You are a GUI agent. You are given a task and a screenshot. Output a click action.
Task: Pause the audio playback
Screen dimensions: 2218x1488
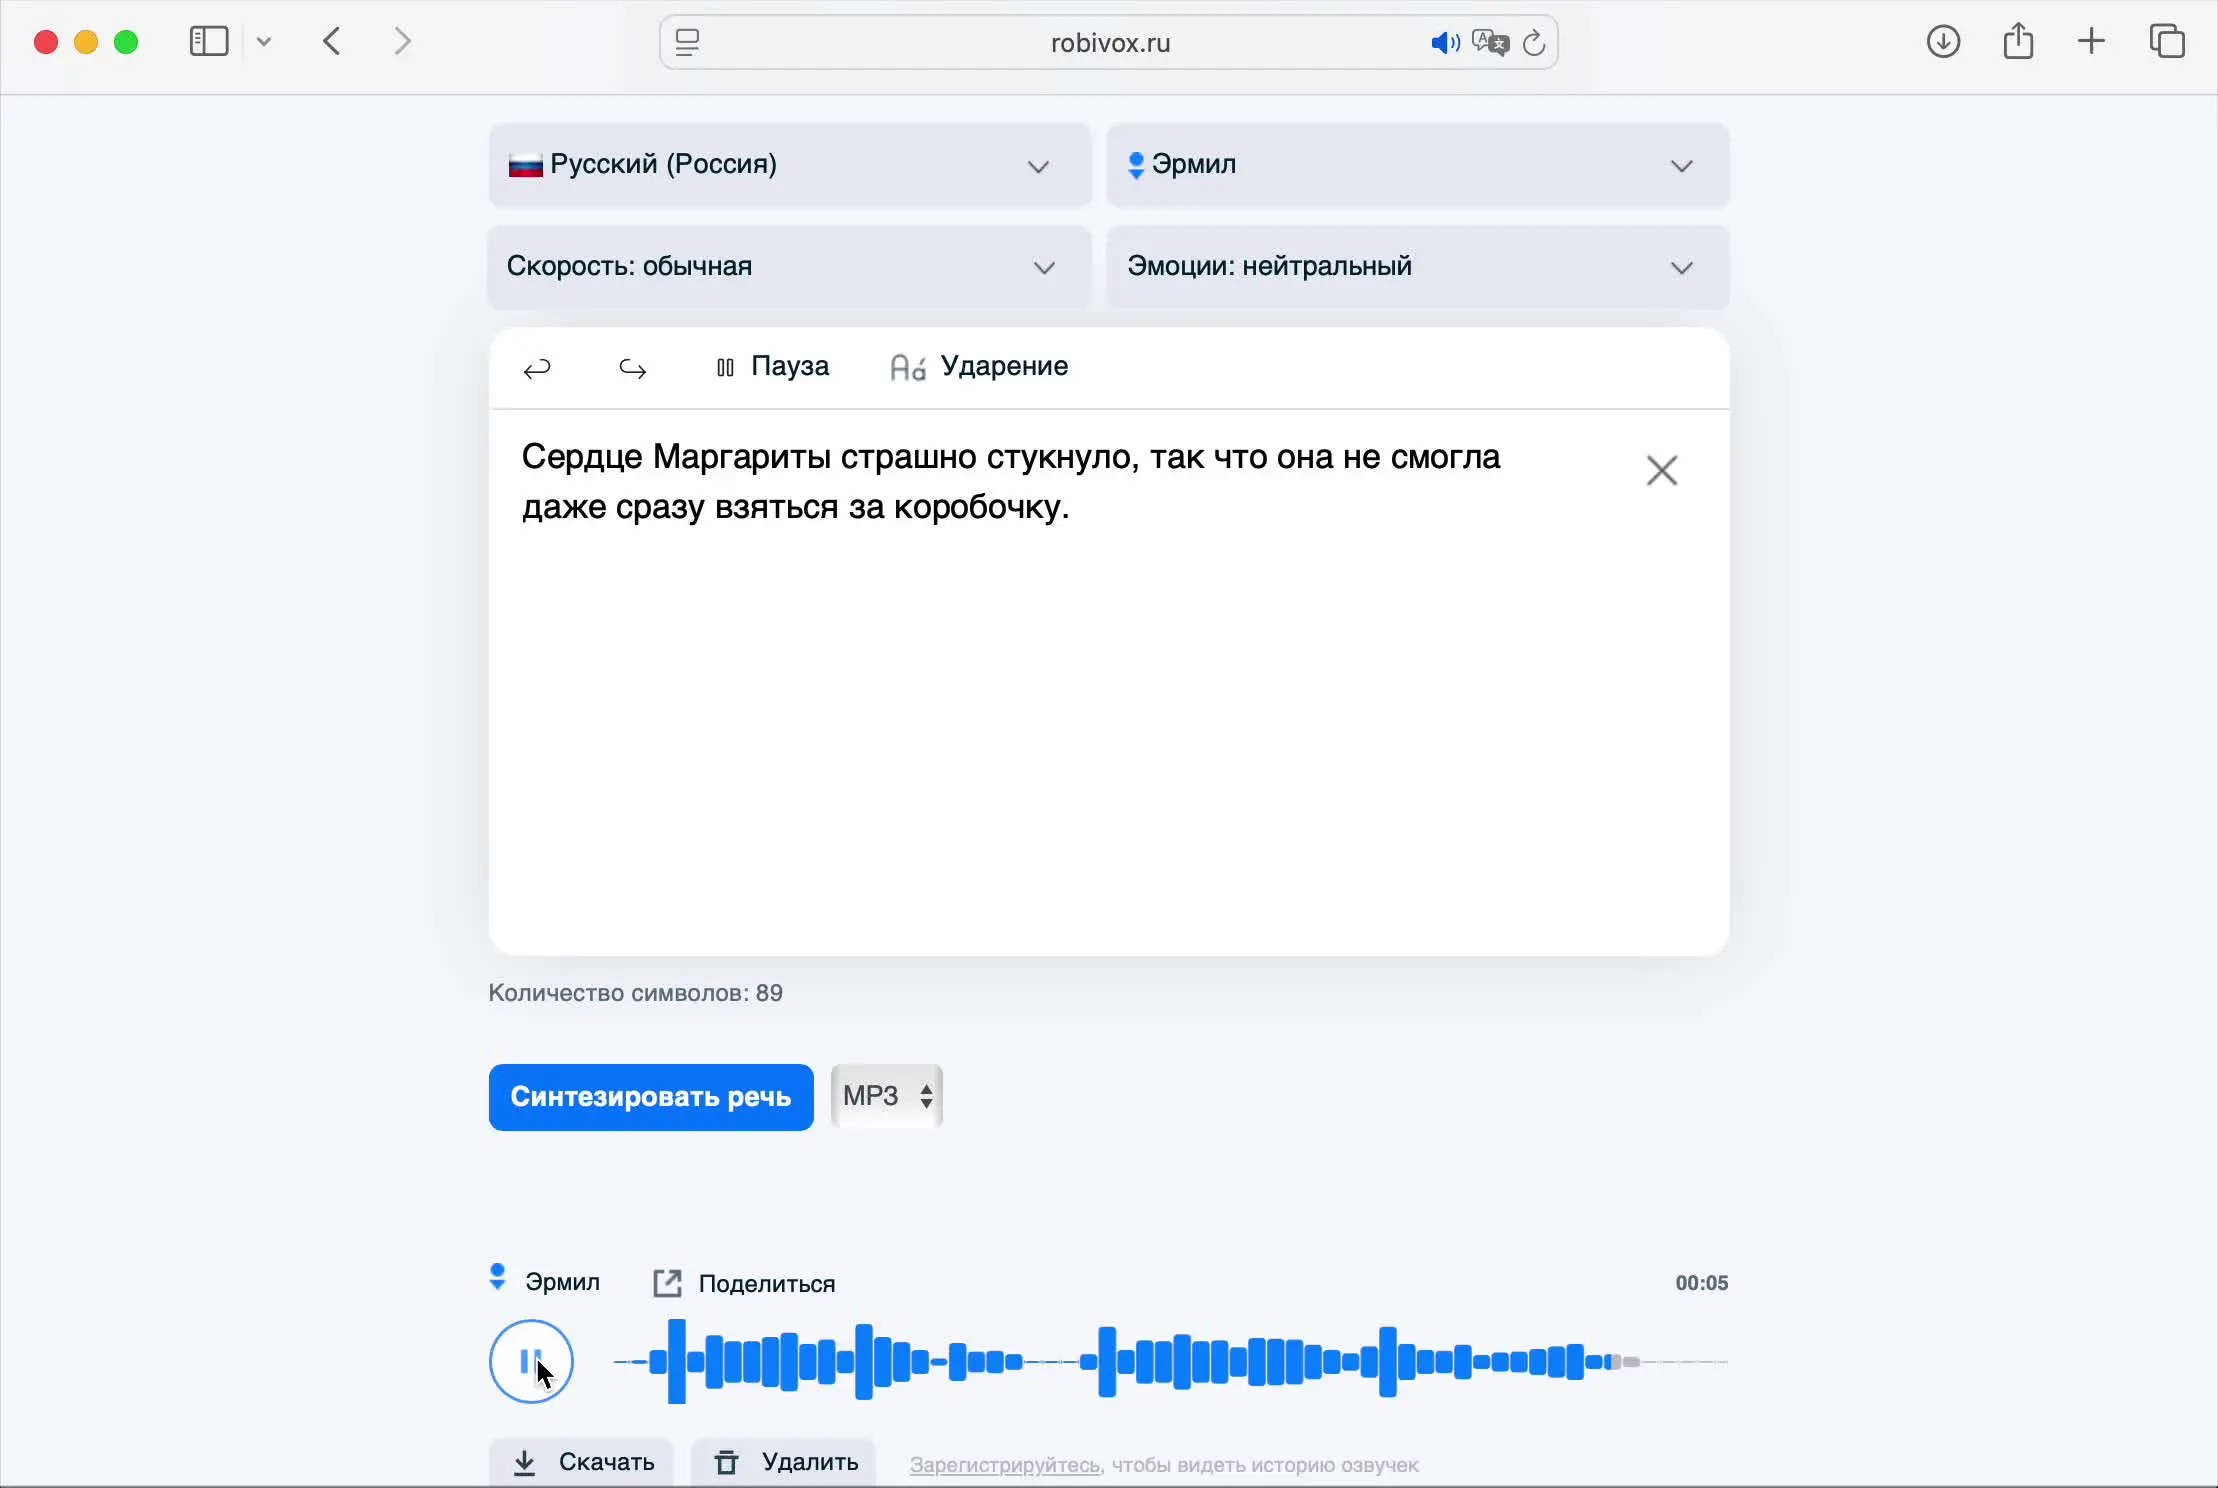point(531,1361)
